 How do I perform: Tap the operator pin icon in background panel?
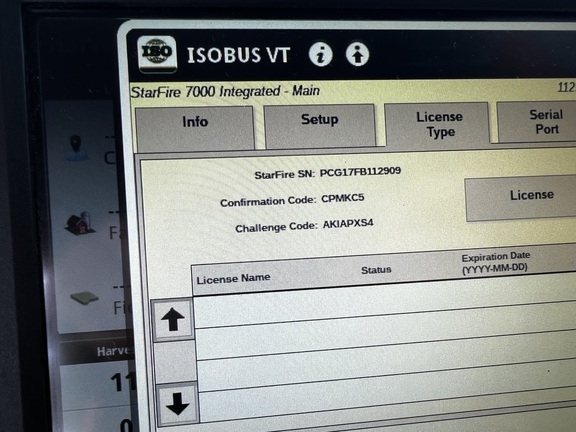[76, 148]
